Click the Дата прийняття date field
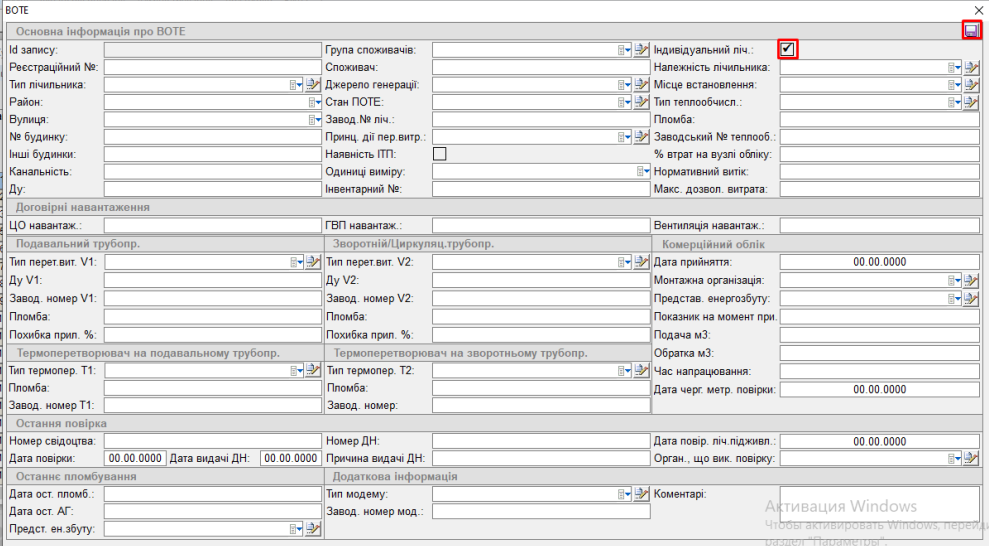 tap(879, 262)
